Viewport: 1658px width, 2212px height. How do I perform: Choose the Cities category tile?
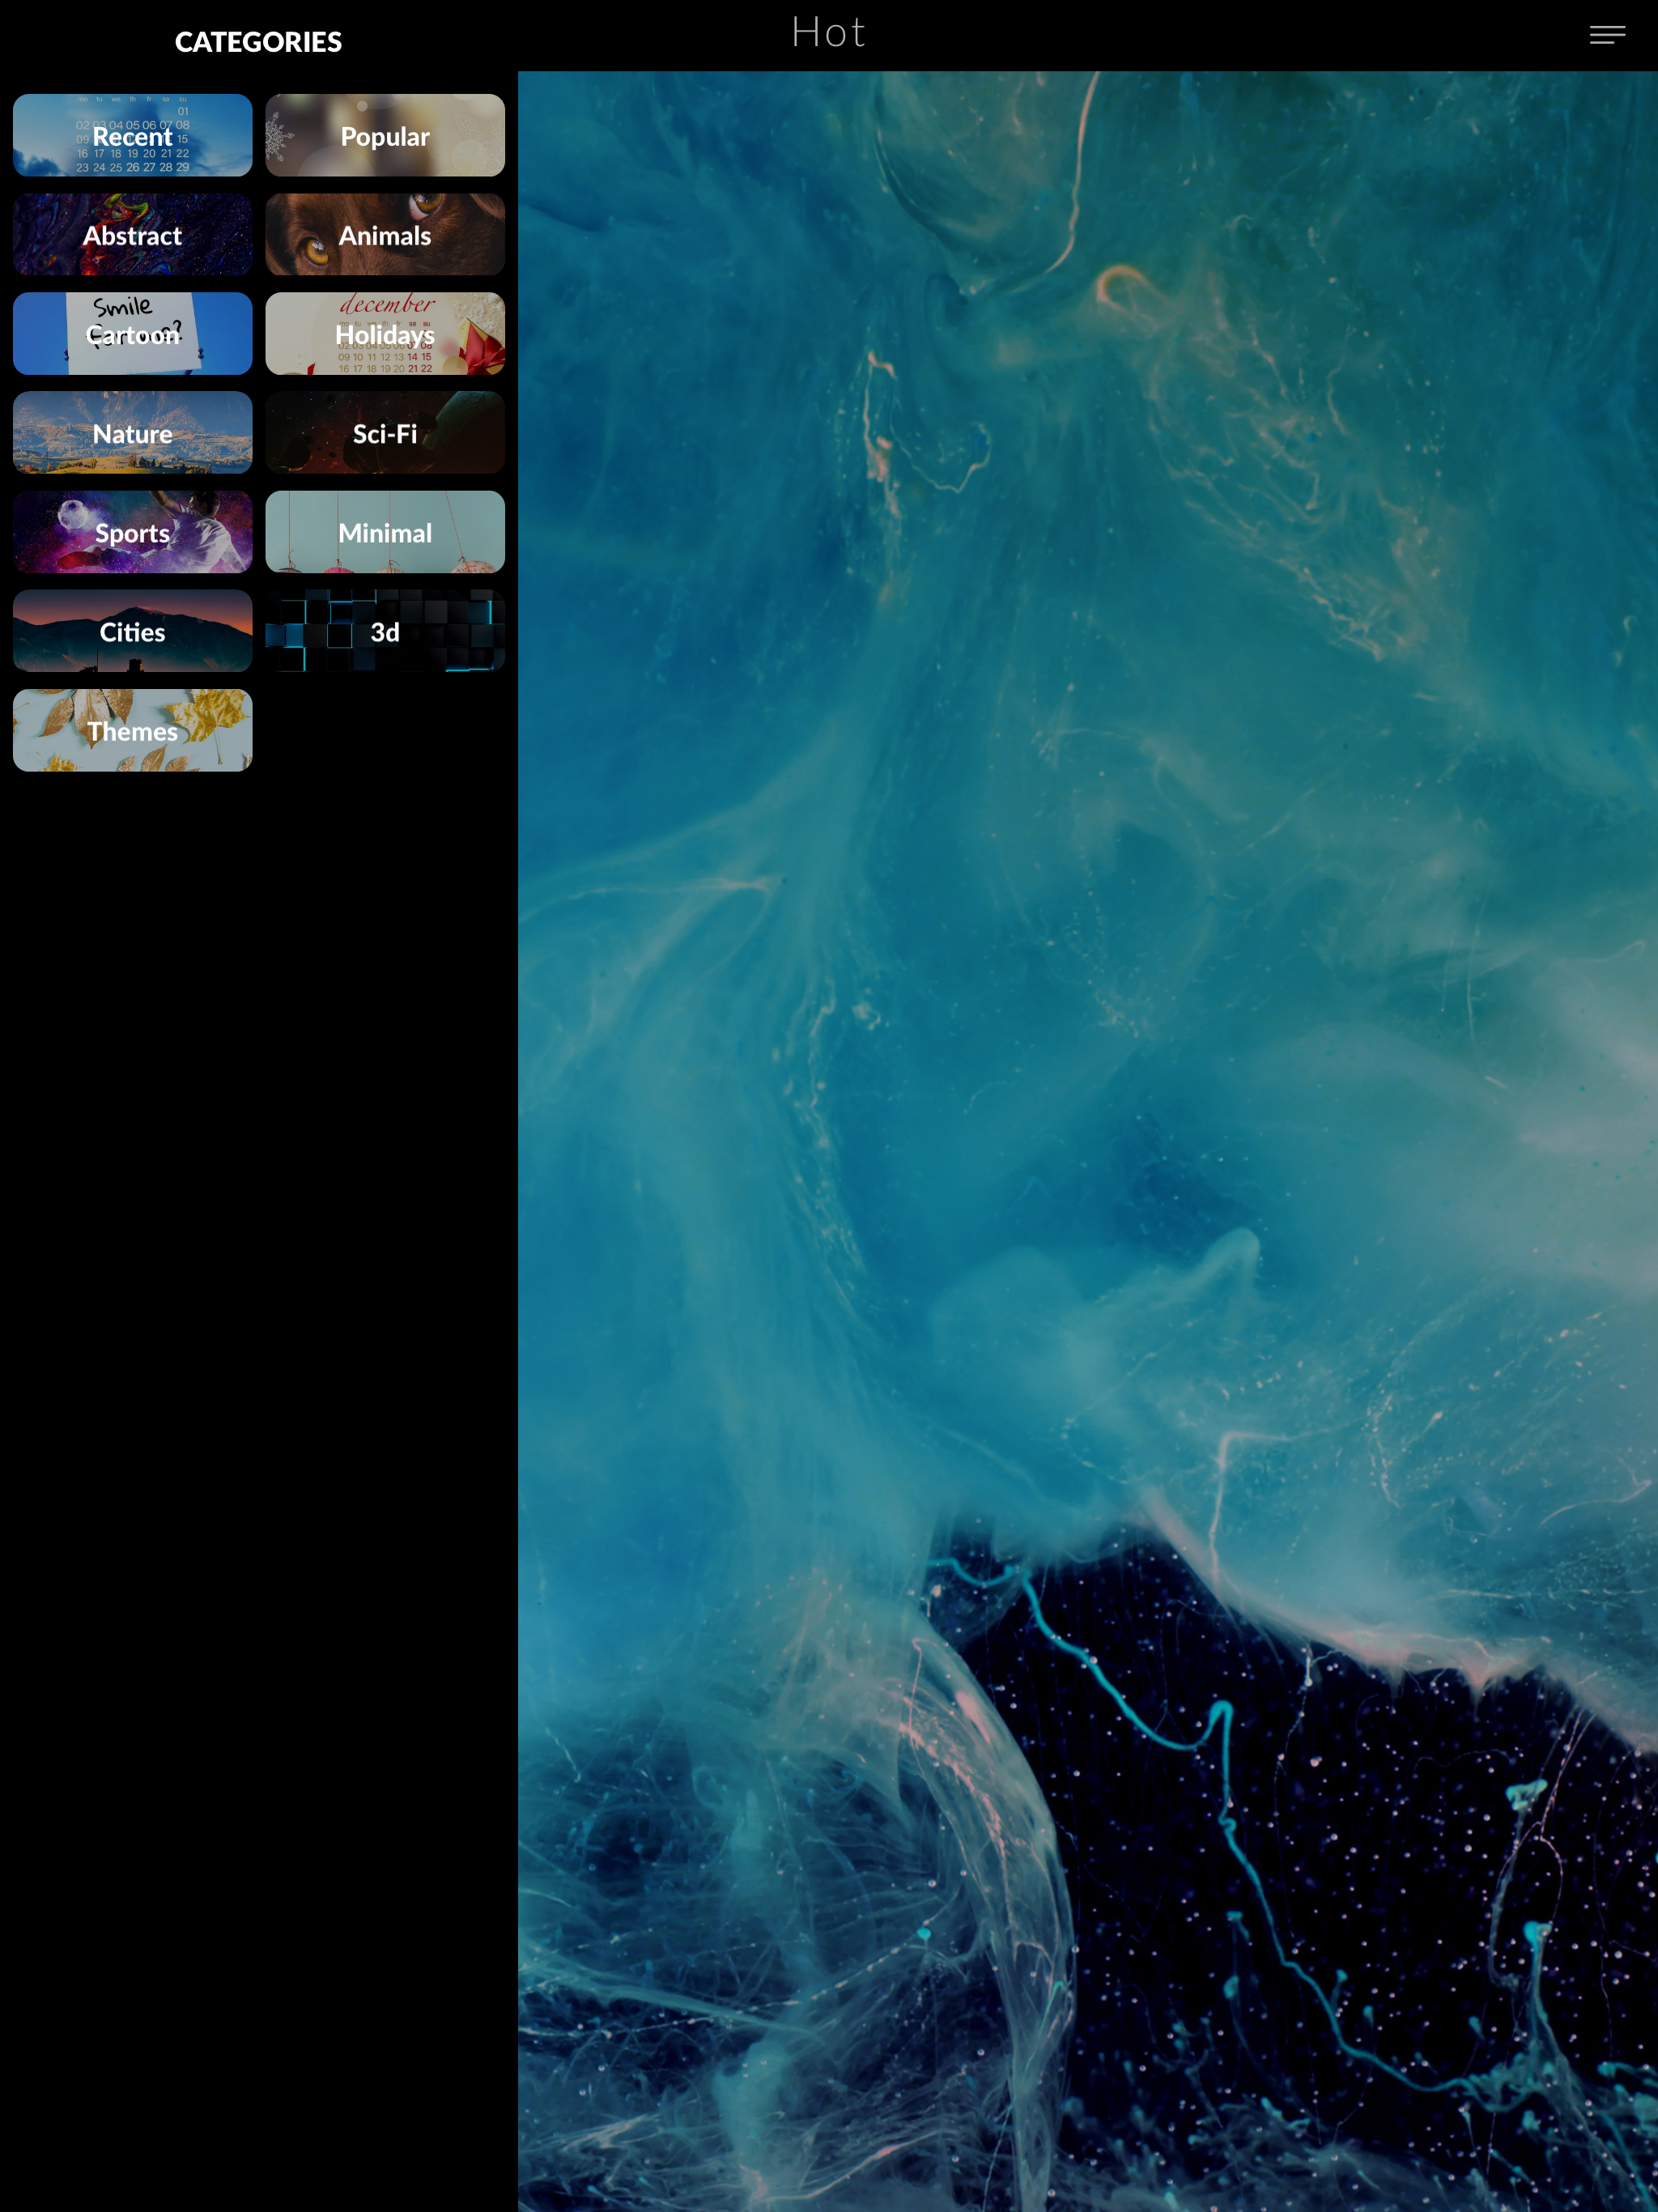click(132, 630)
